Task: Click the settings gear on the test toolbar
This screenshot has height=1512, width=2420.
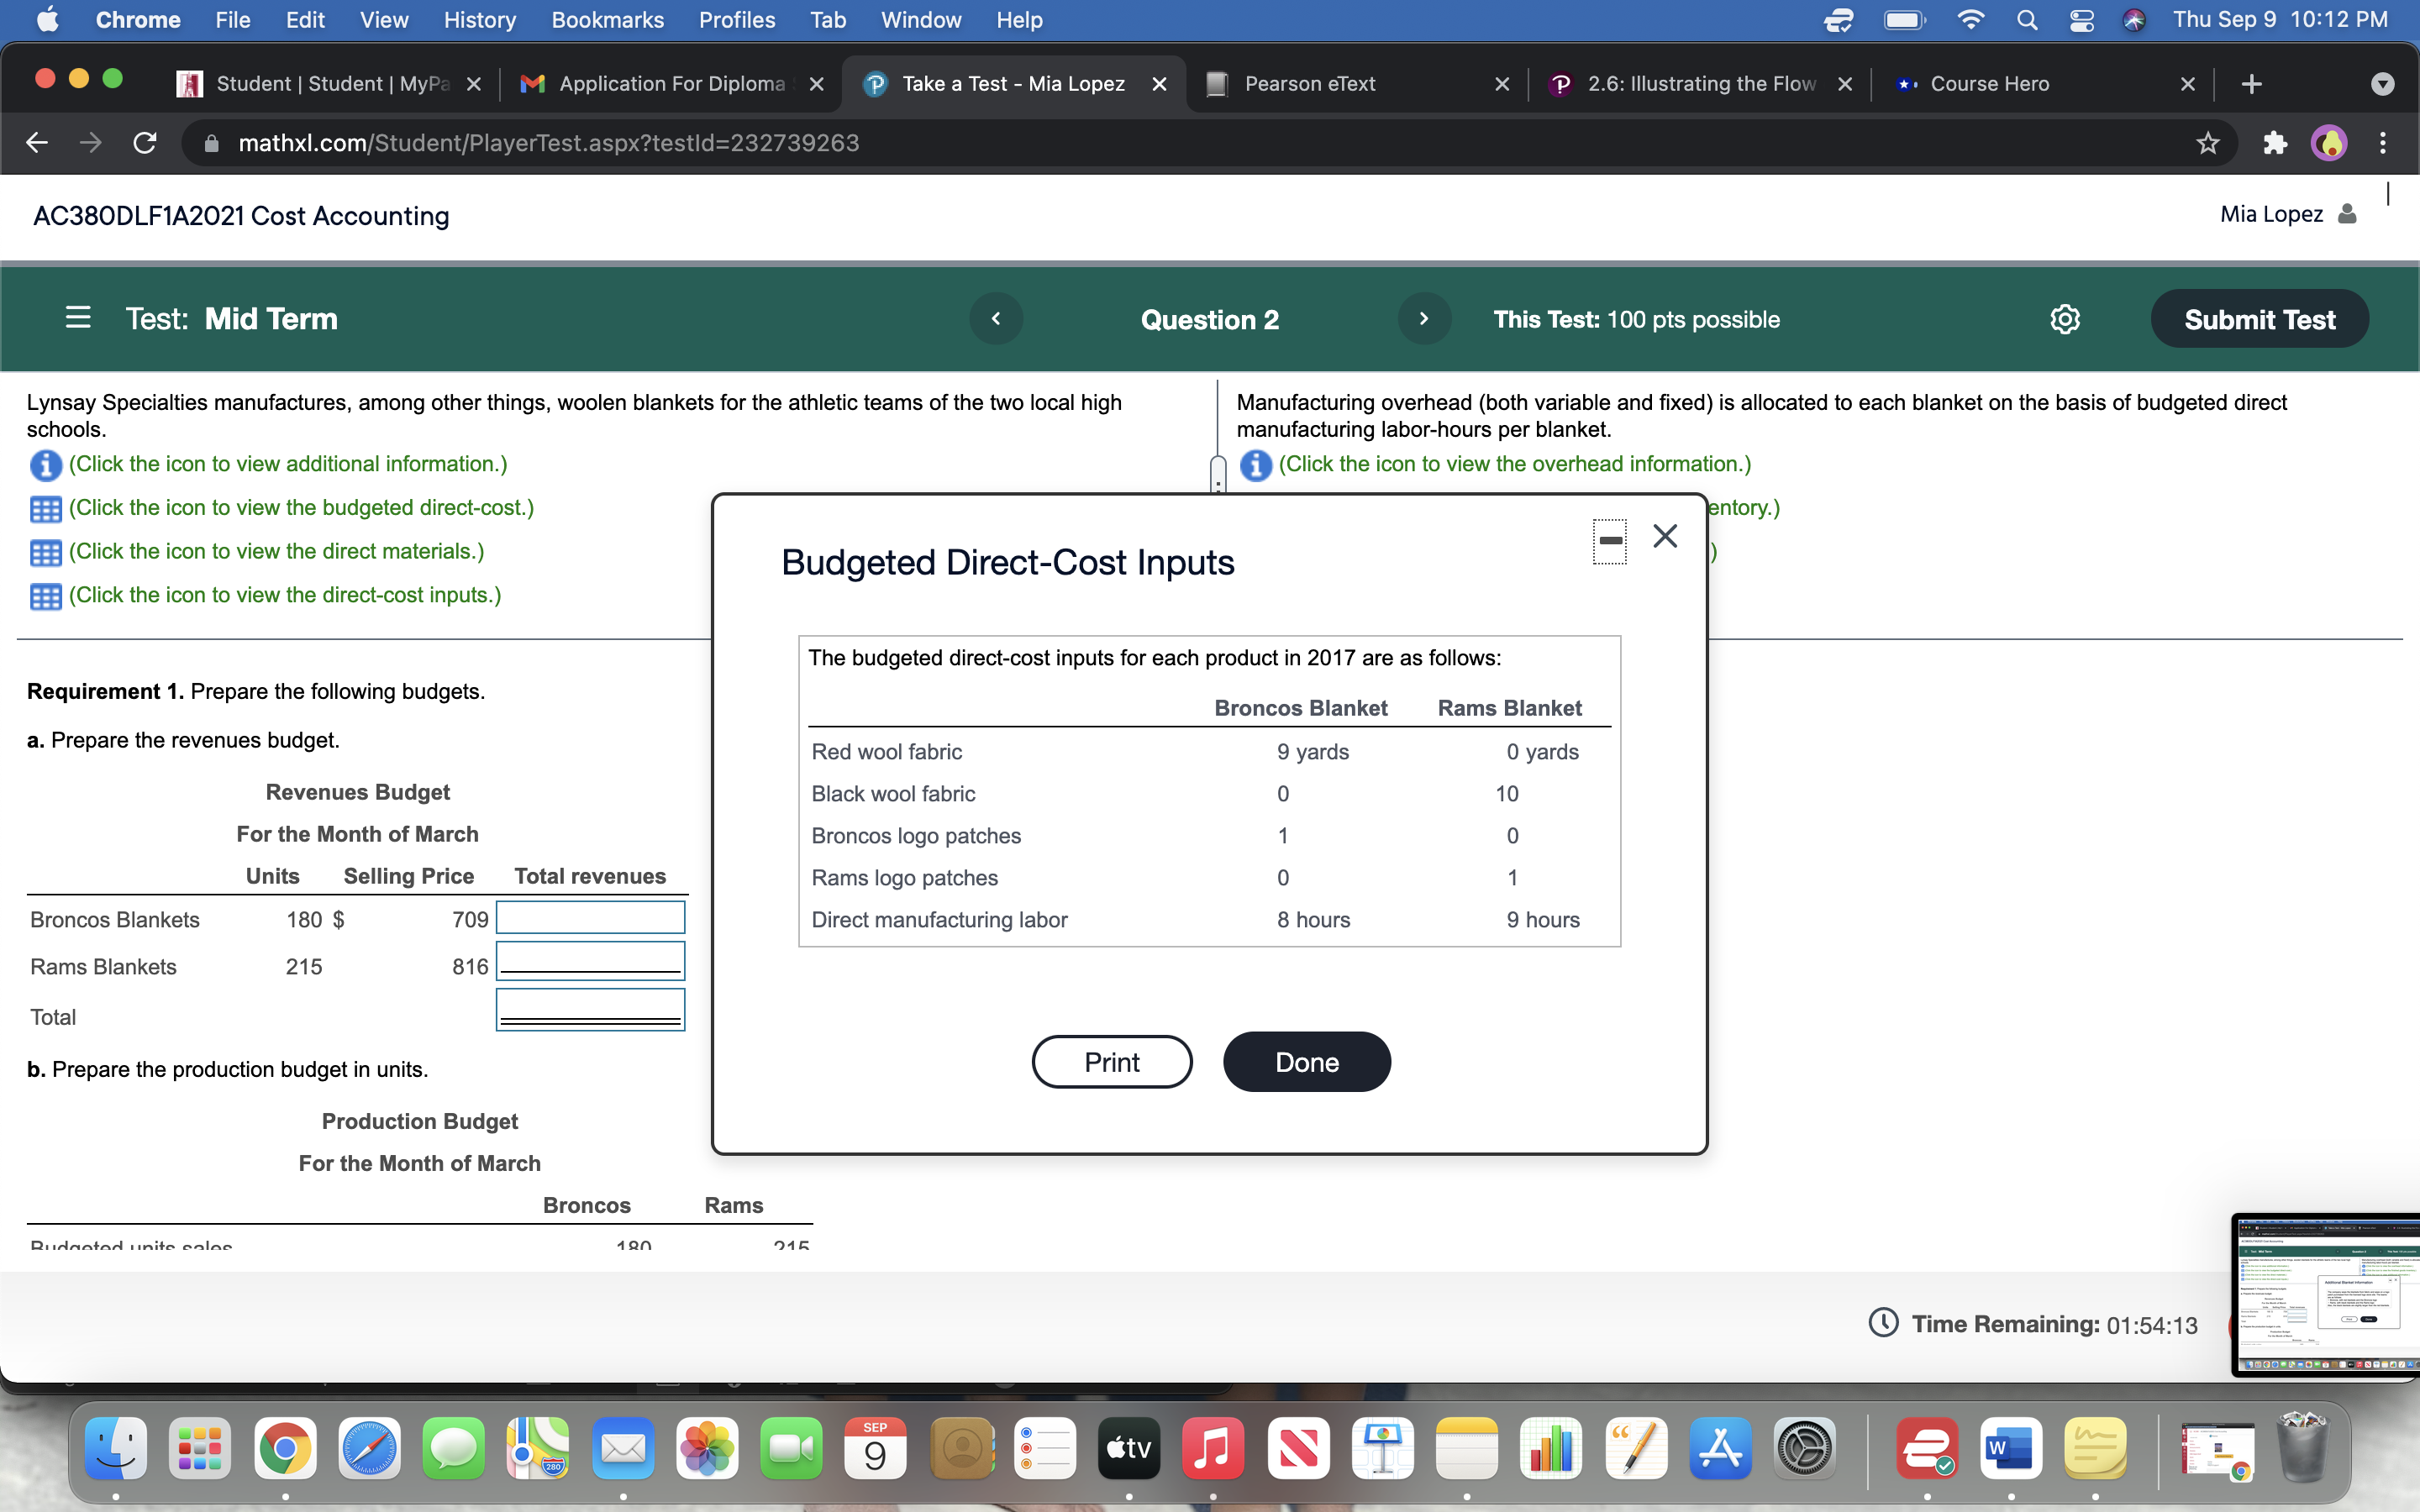Action: coord(2066,319)
